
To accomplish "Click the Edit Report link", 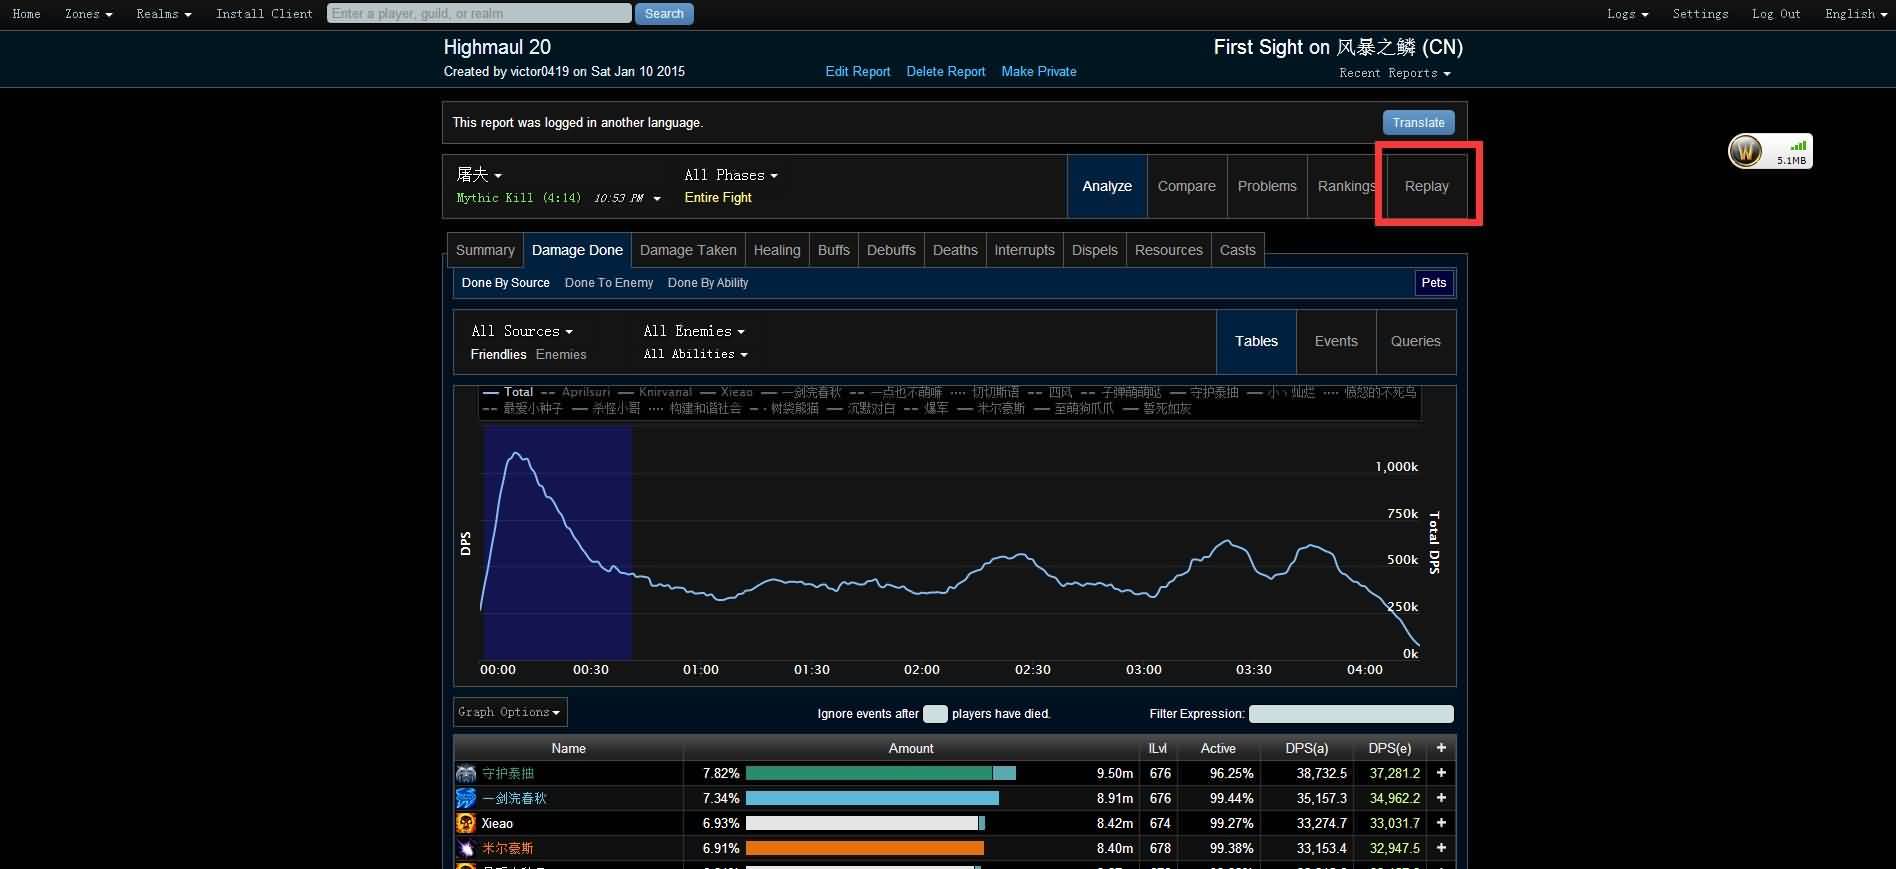I will (x=858, y=72).
